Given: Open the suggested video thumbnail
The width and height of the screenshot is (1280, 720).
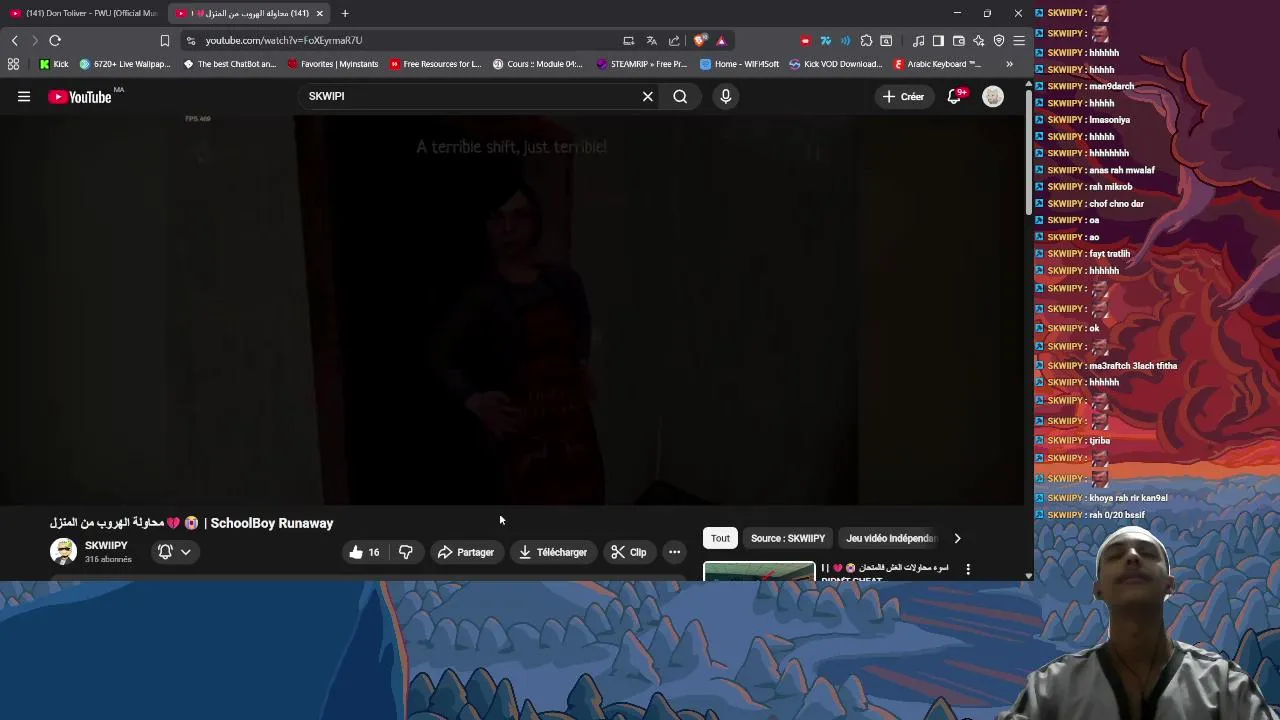Looking at the screenshot, I should click(760, 571).
